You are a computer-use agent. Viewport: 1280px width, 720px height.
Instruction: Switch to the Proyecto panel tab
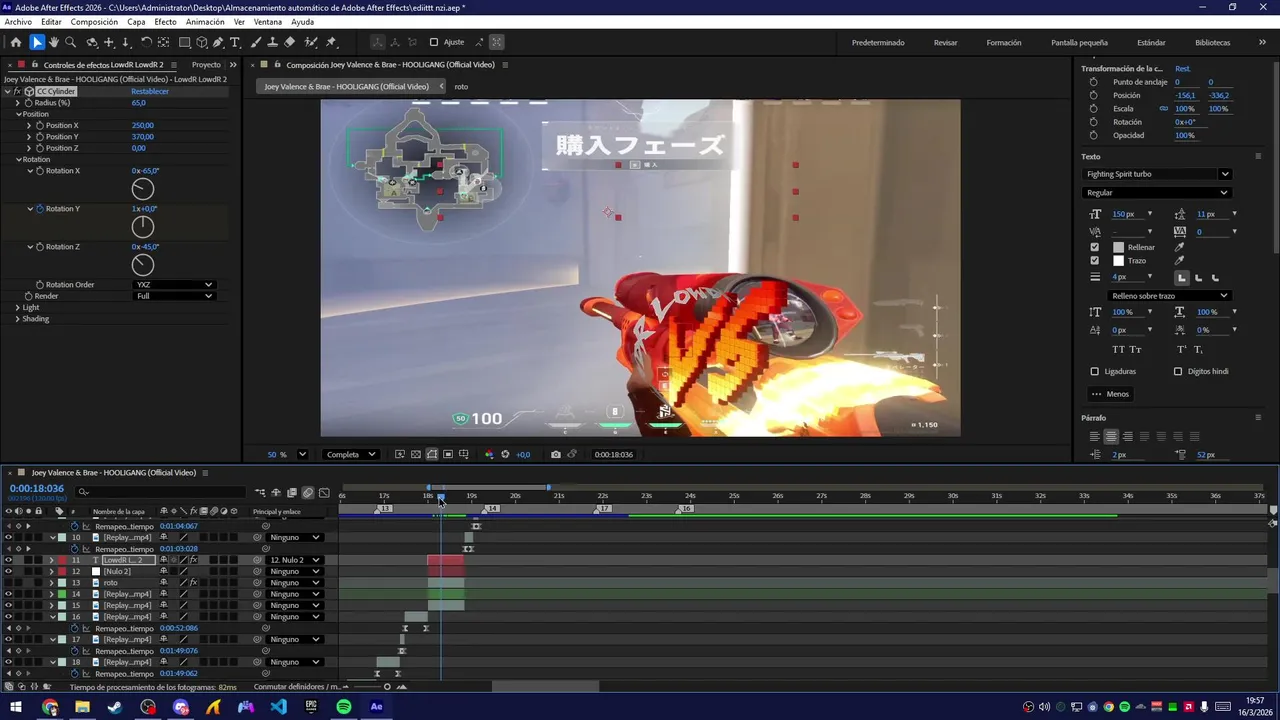(206, 65)
